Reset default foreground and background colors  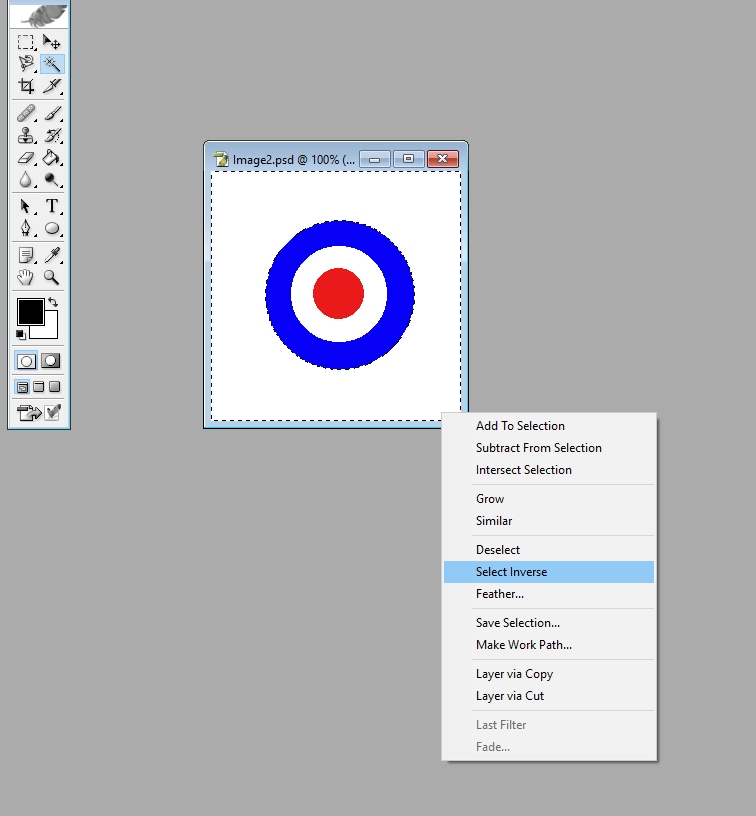[x=20, y=335]
